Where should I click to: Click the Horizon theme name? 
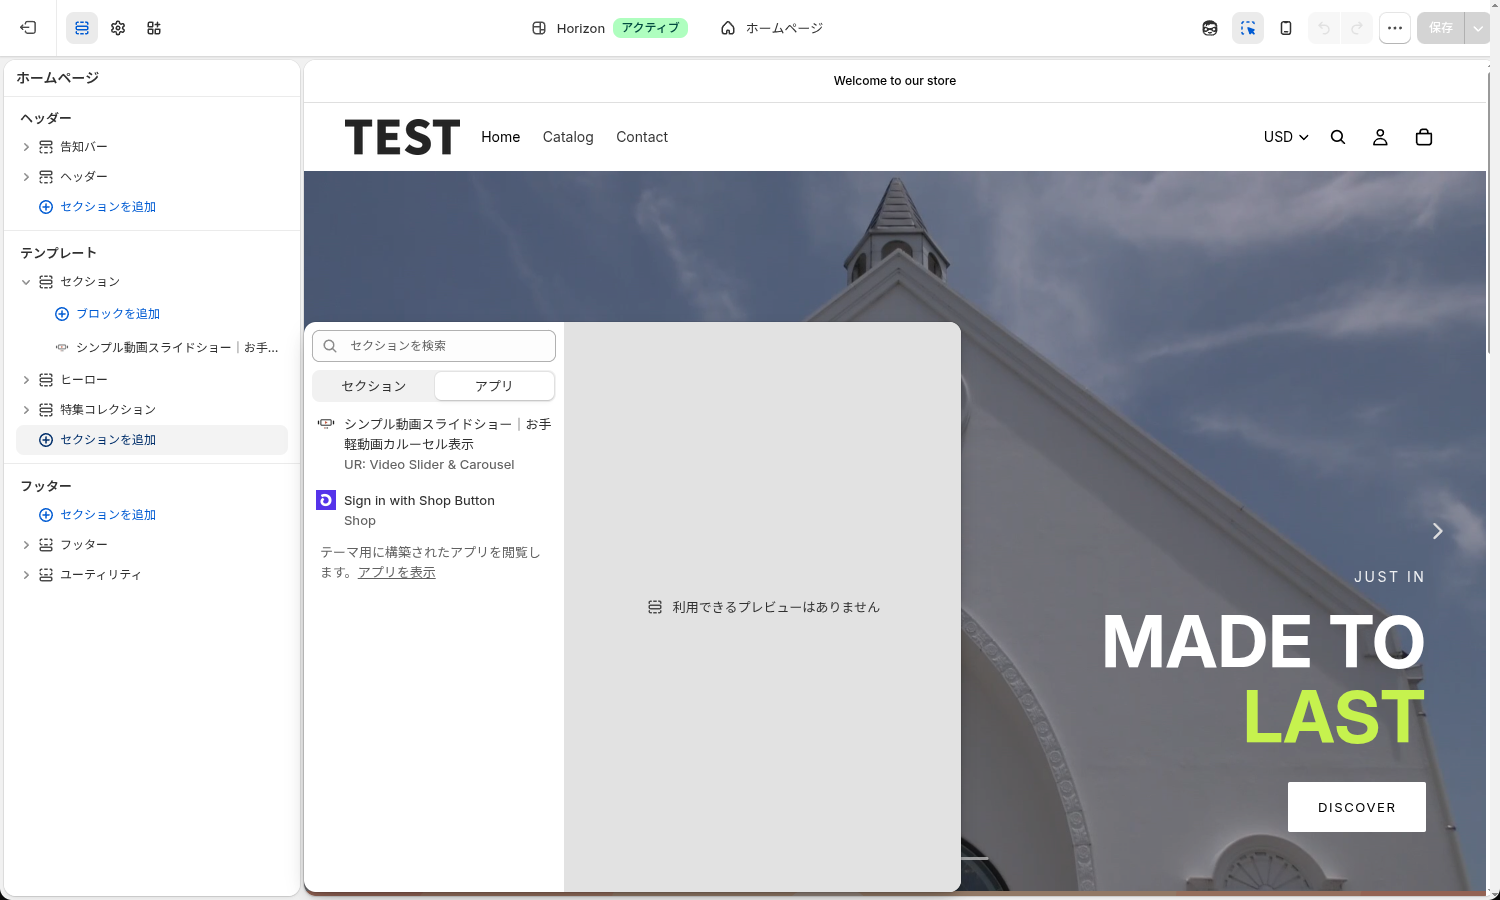pyautogui.click(x=581, y=28)
